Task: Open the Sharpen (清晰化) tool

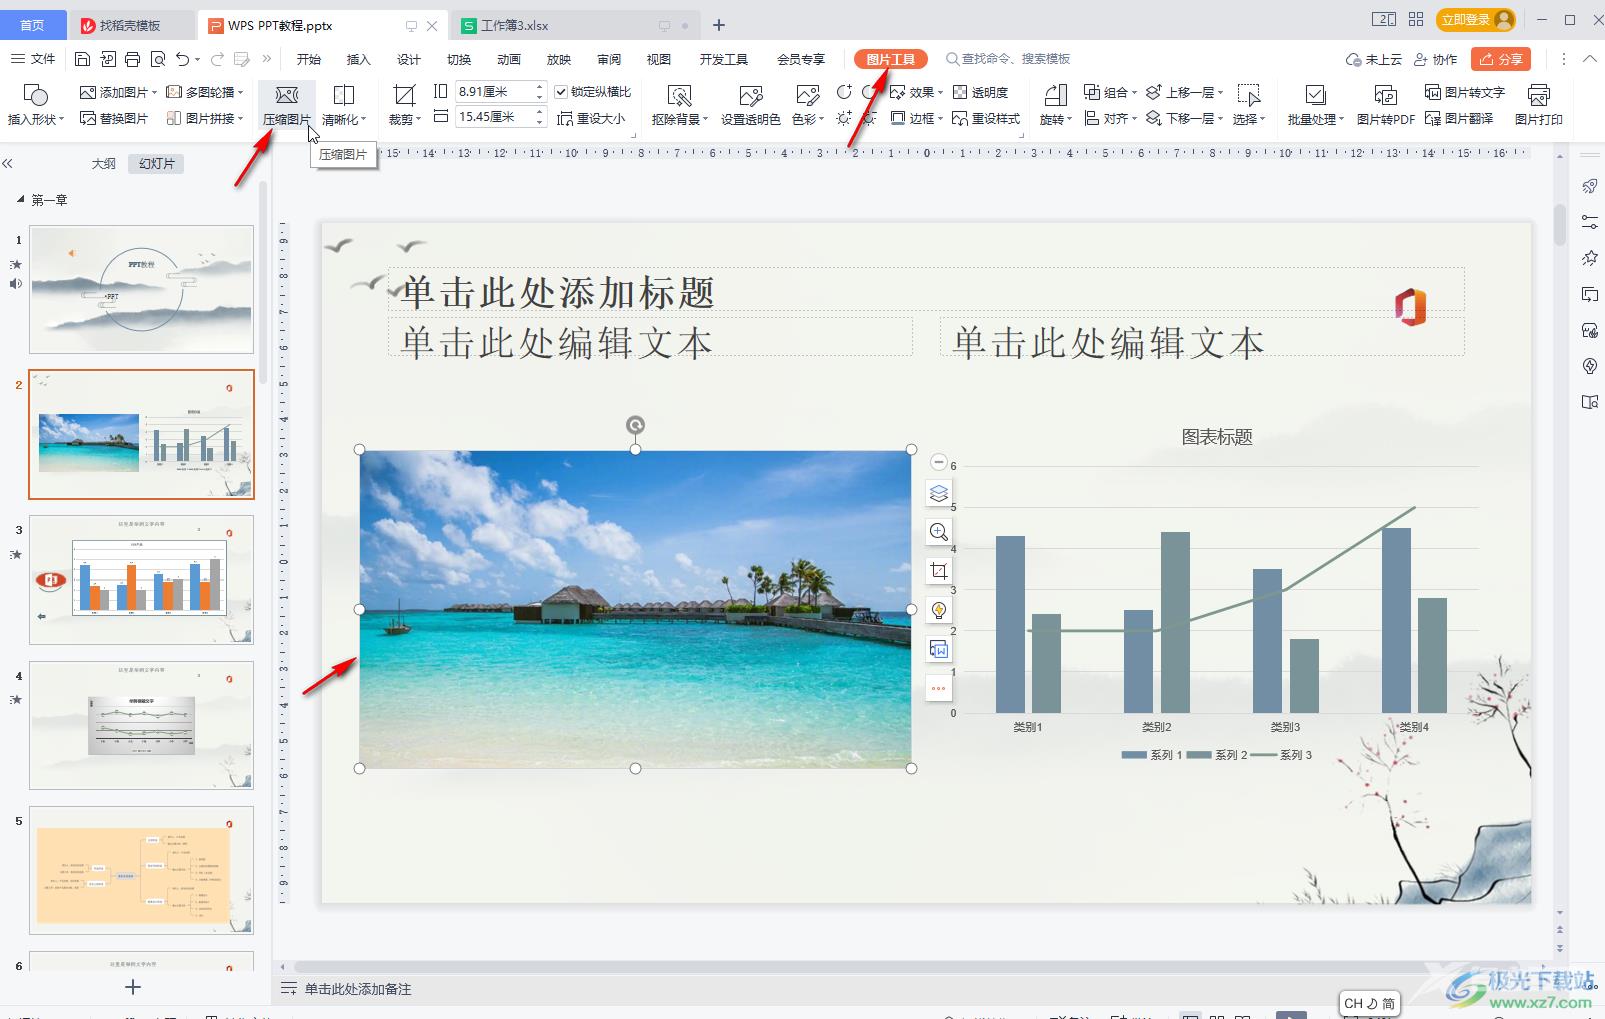Action: (344, 105)
